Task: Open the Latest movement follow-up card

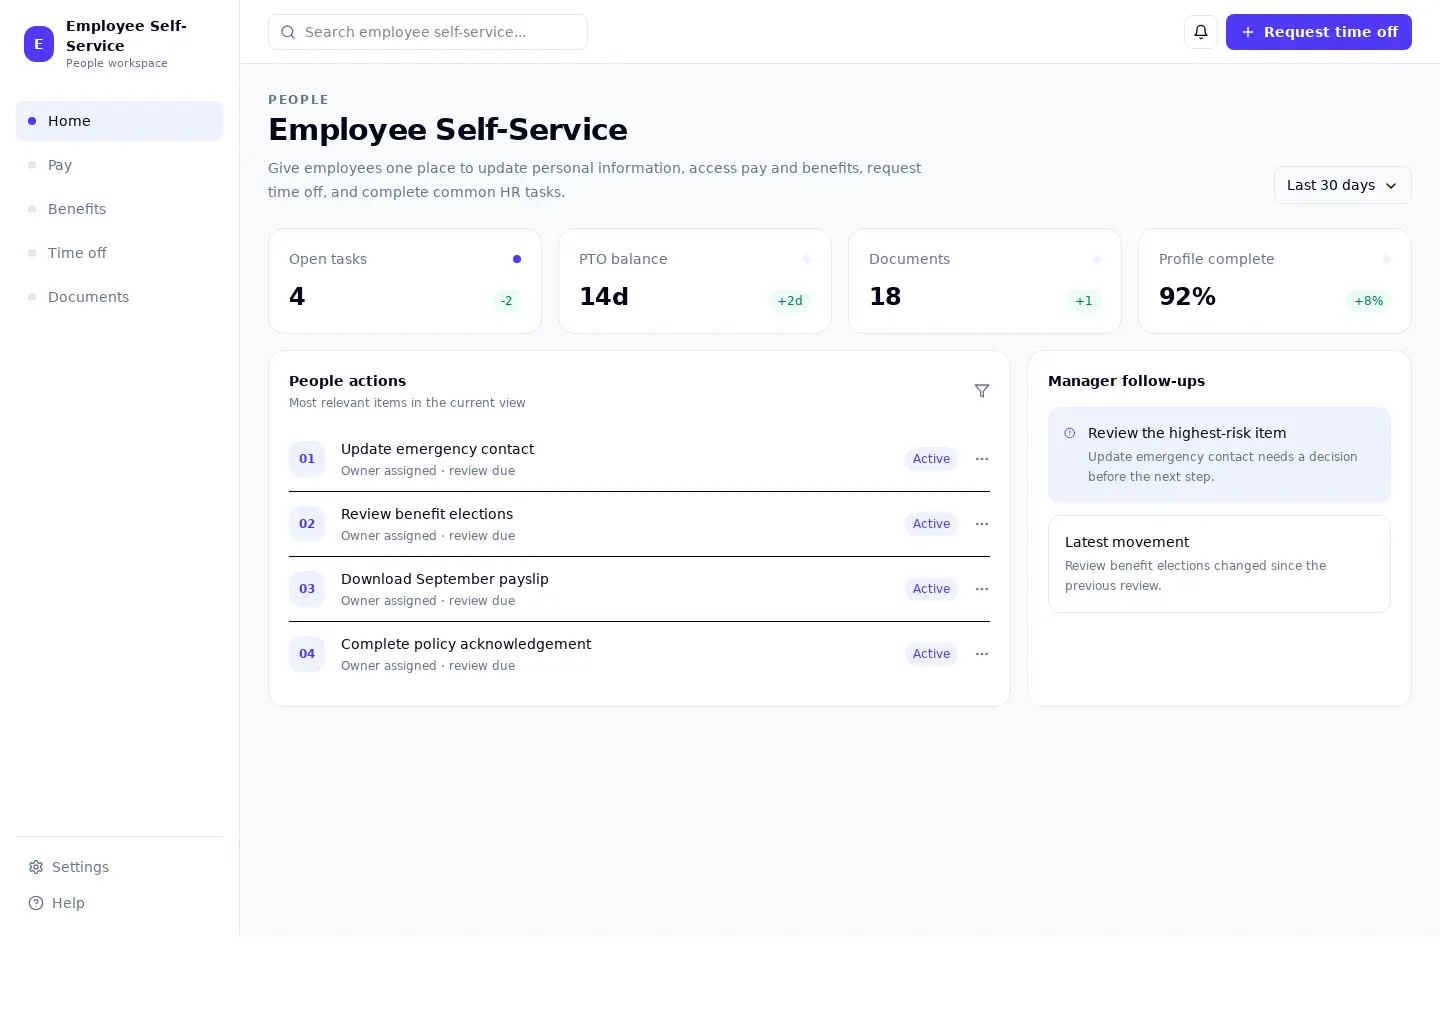Action: pyautogui.click(x=1219, y=564)
